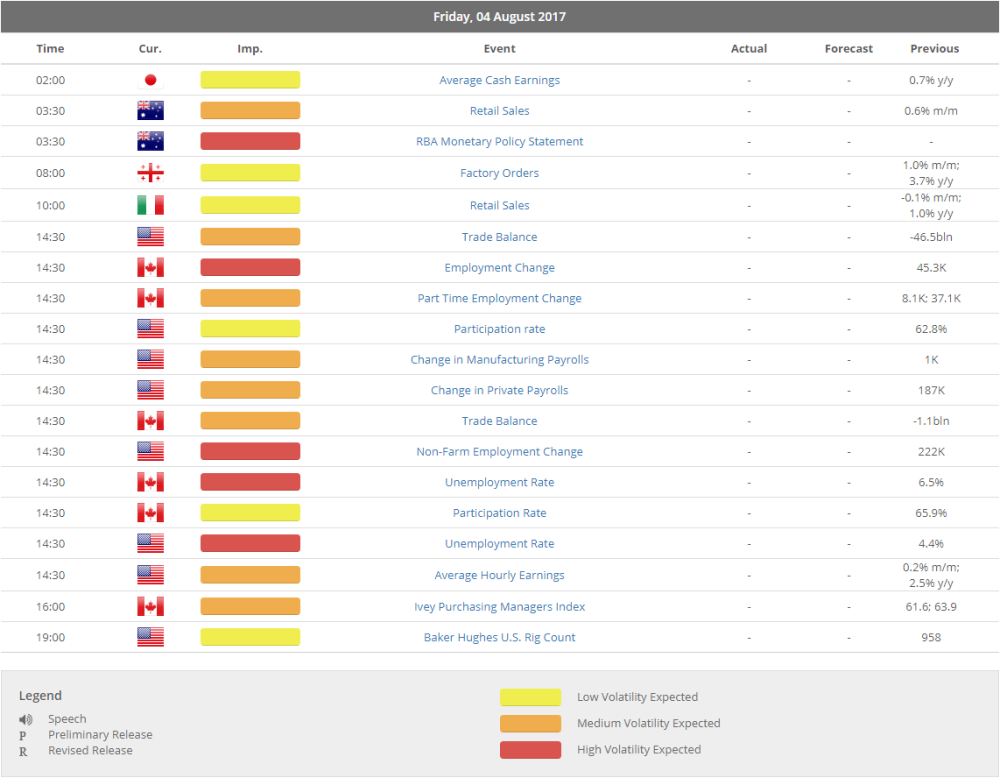Open the Non-Farm Employment Change event
This screenshot has height=778, width=1000.
(499, 451)
